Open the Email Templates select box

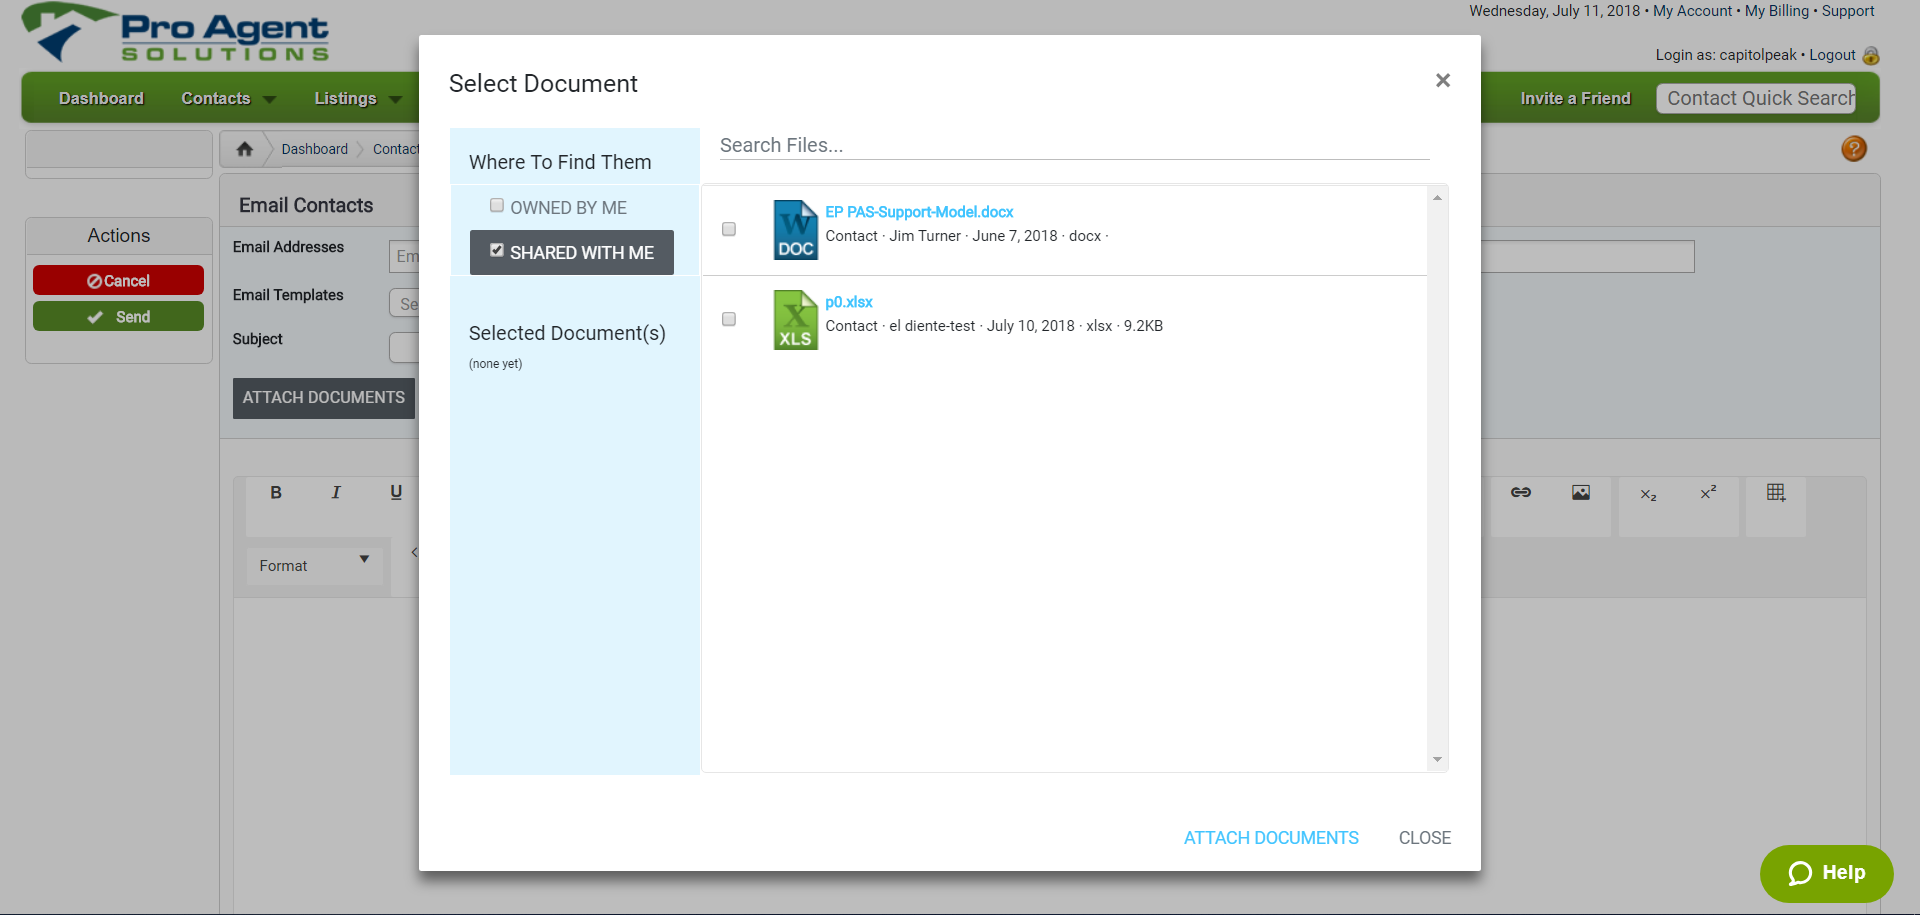coord(404,303)
